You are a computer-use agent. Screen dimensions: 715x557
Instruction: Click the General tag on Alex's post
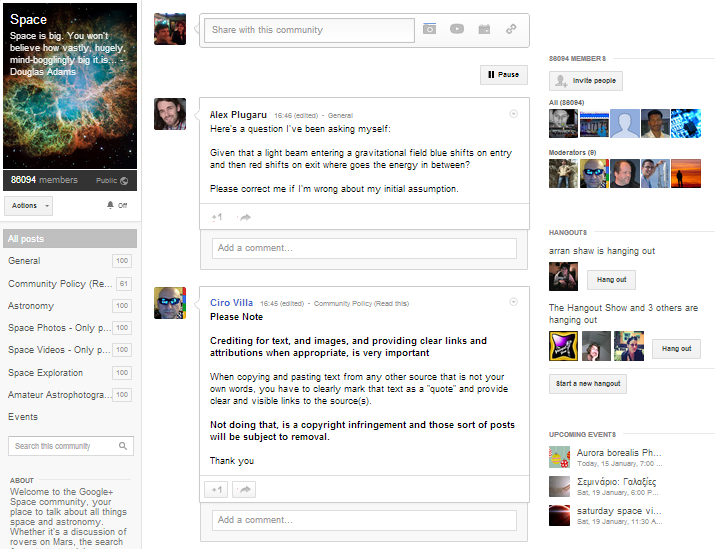(340, 116)
